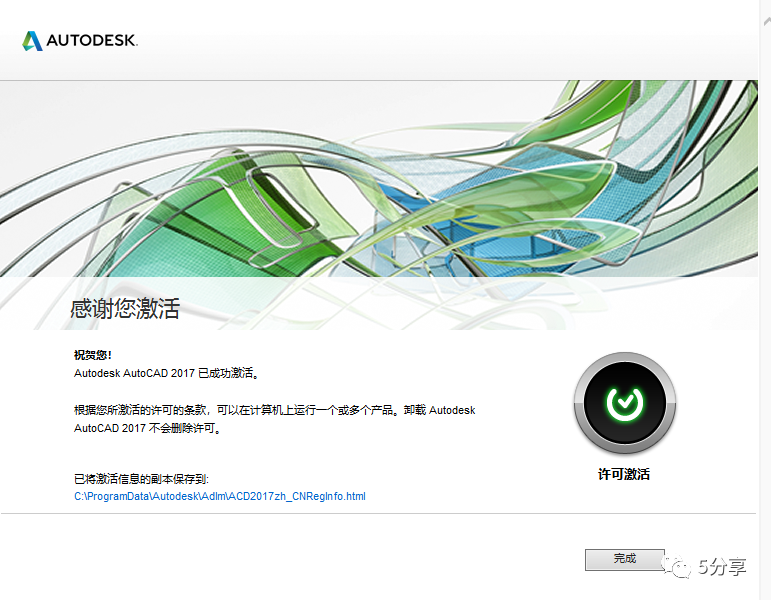Click the 'Autodesk AutoCAD 2017 已成功激活' line
This screenshot has width=771, height=600.
tap(166, 373)
